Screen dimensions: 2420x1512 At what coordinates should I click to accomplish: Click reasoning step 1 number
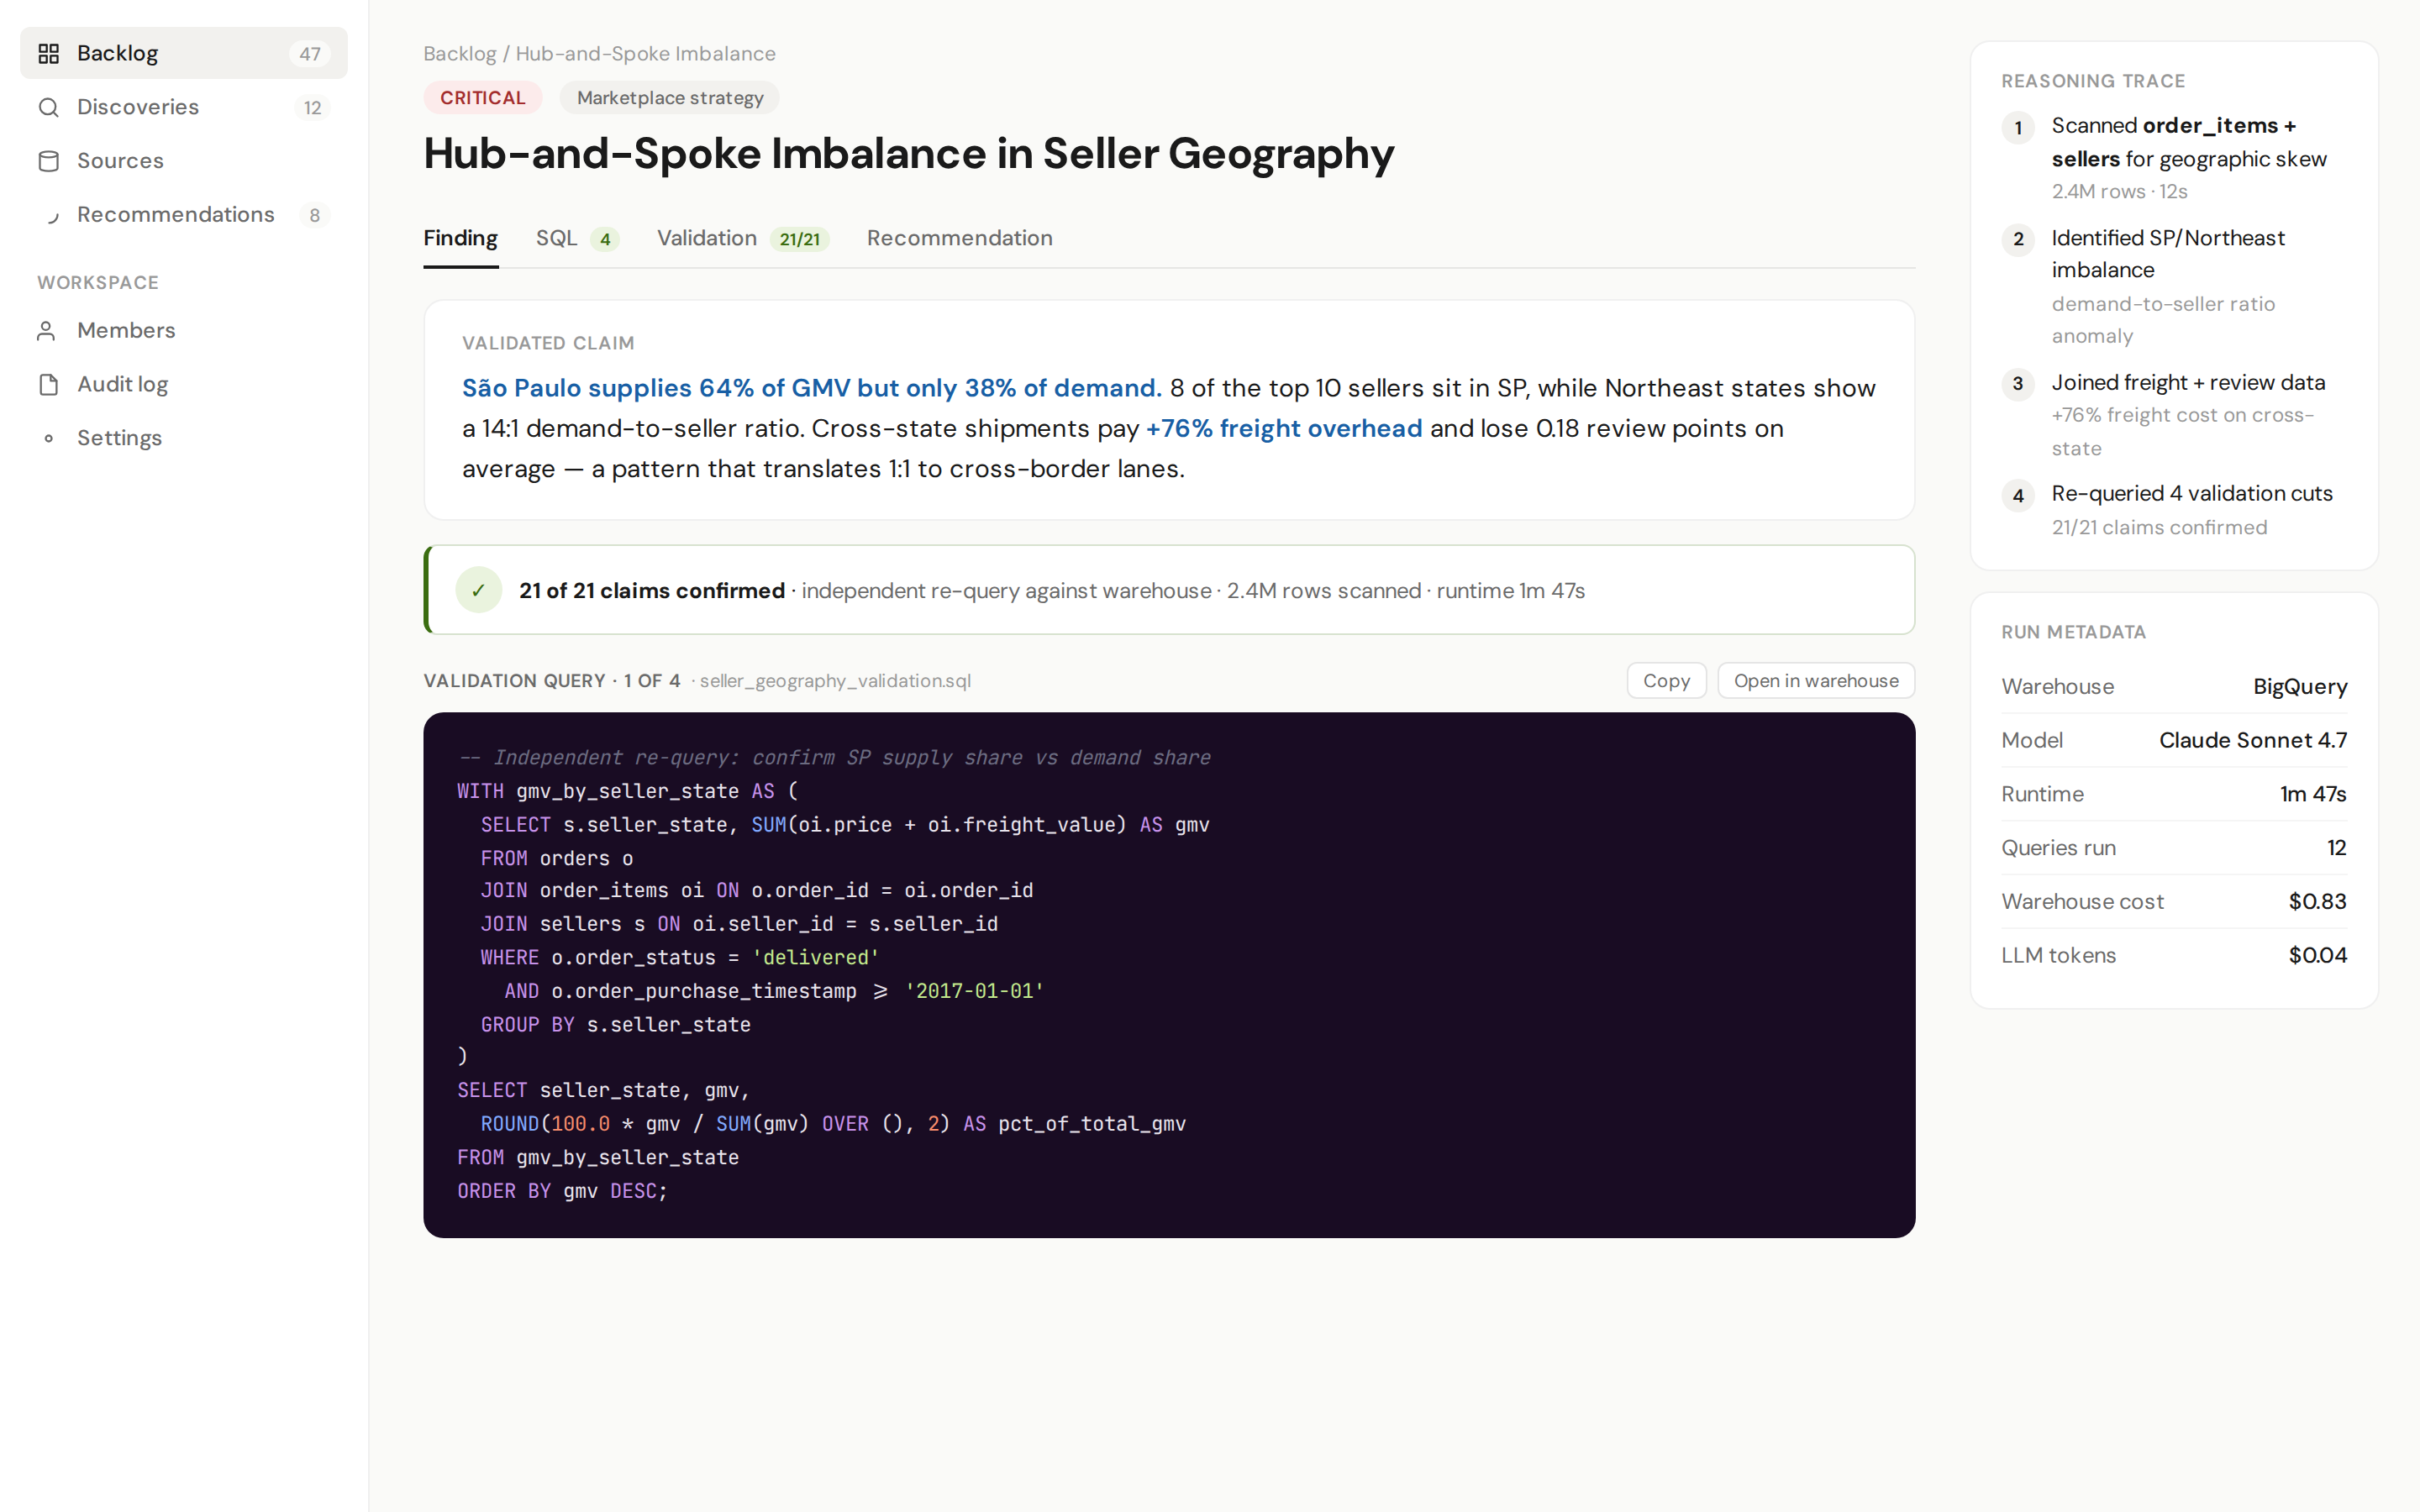pos(2018,128)
